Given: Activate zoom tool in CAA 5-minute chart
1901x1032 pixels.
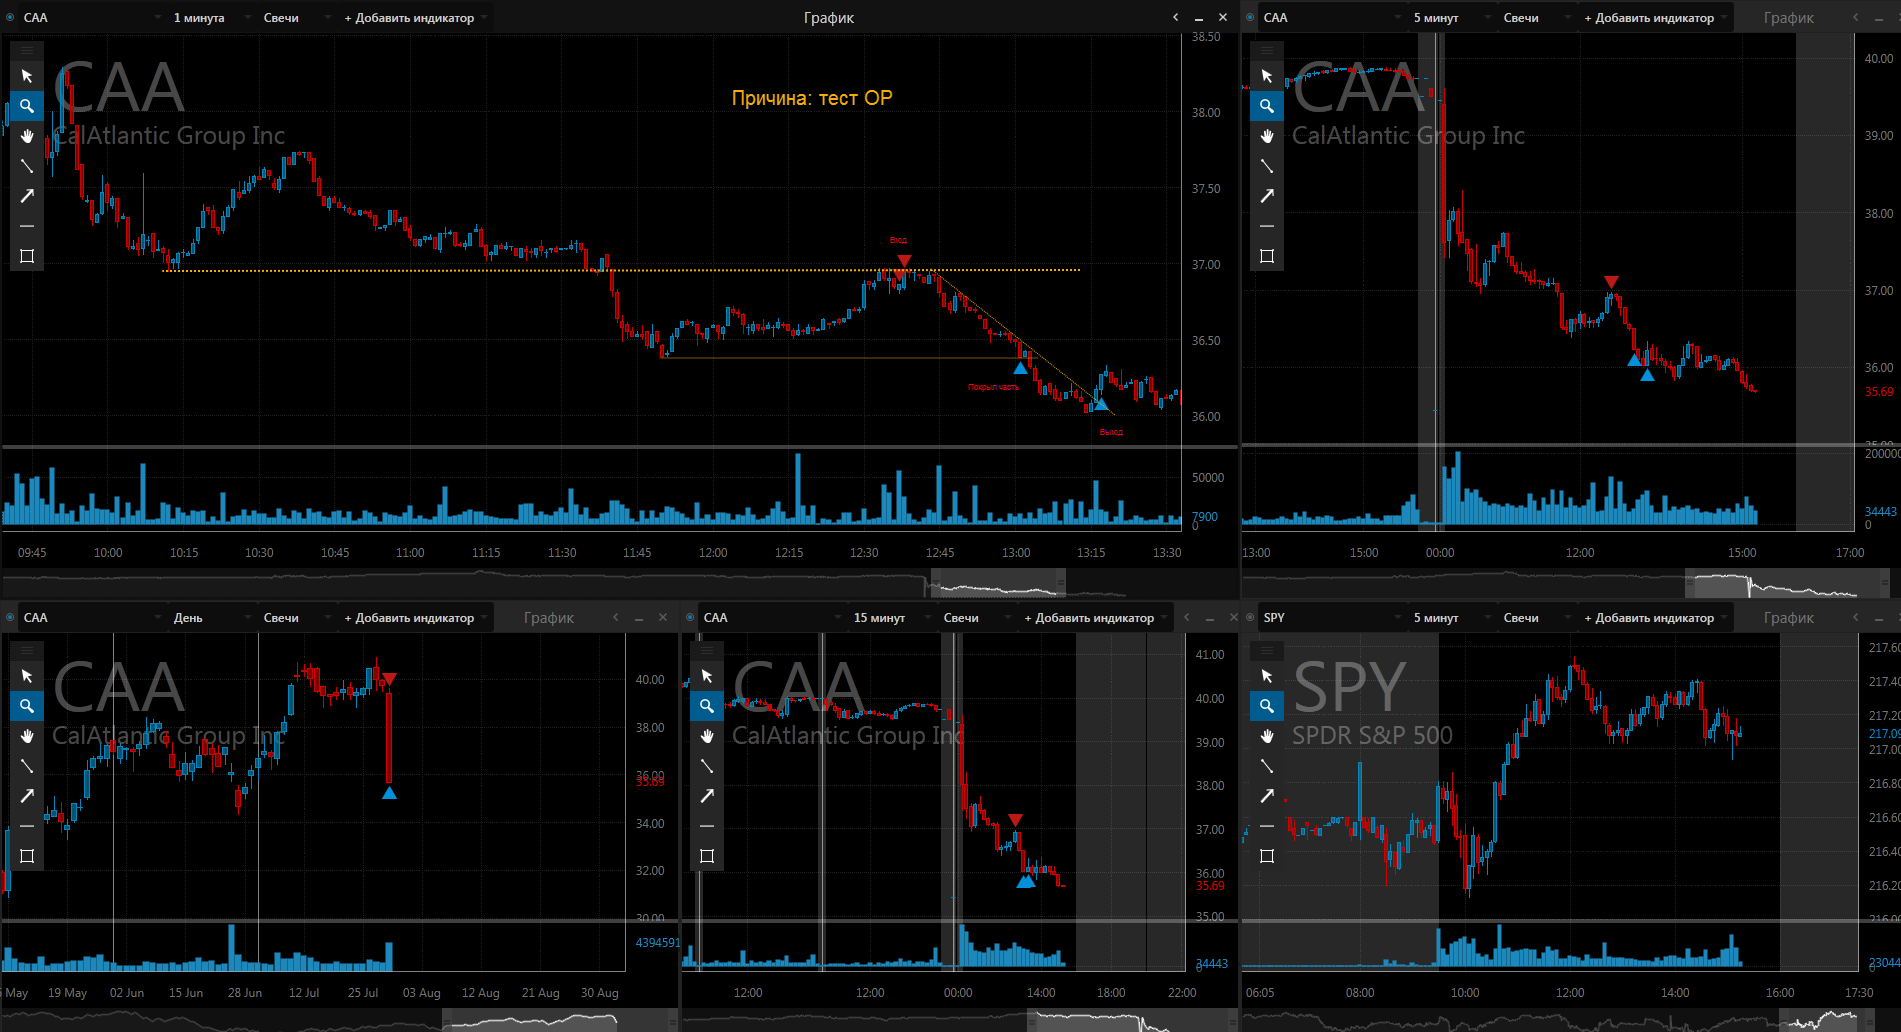Looking at the screenshot, I should (1267, 106).
